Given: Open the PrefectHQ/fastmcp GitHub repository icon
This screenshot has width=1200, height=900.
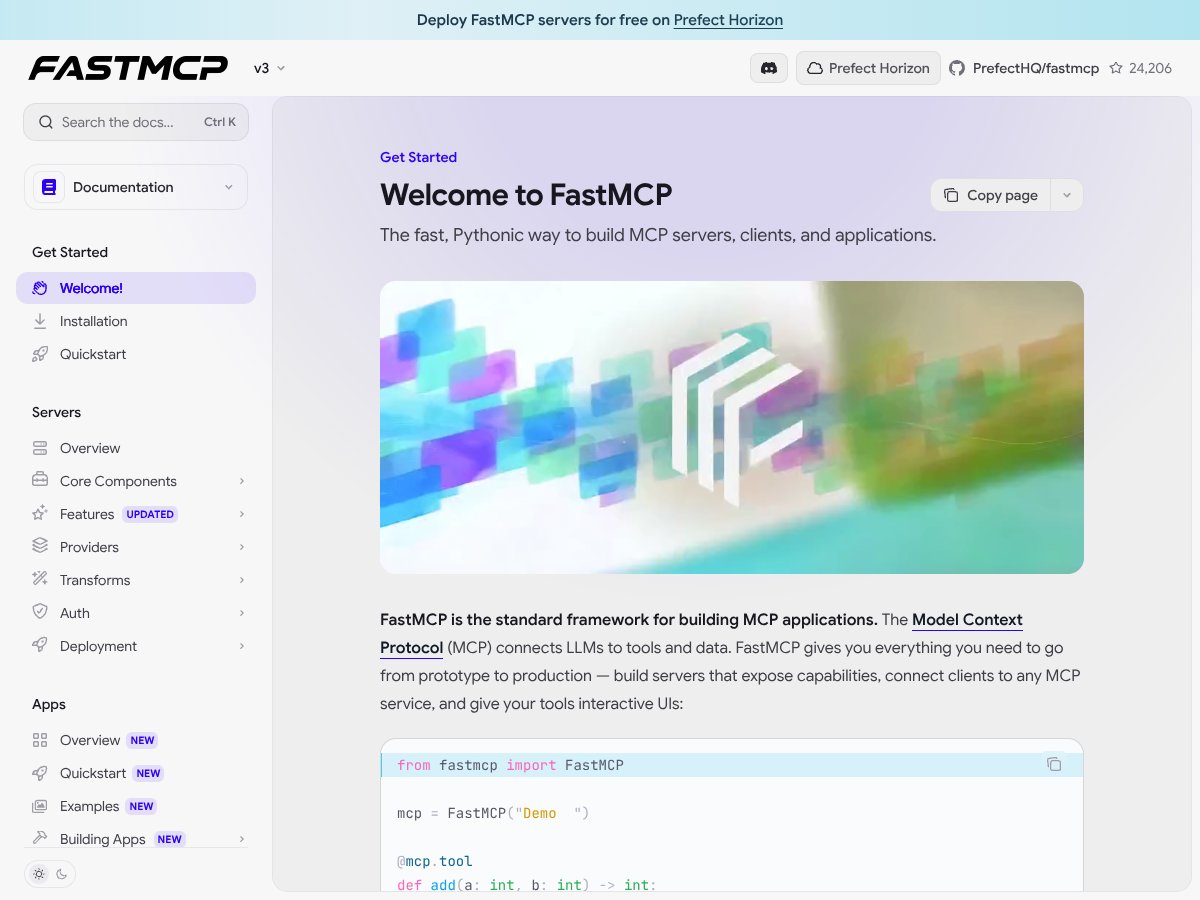Looking at the screenshot, I should [957, 68].
